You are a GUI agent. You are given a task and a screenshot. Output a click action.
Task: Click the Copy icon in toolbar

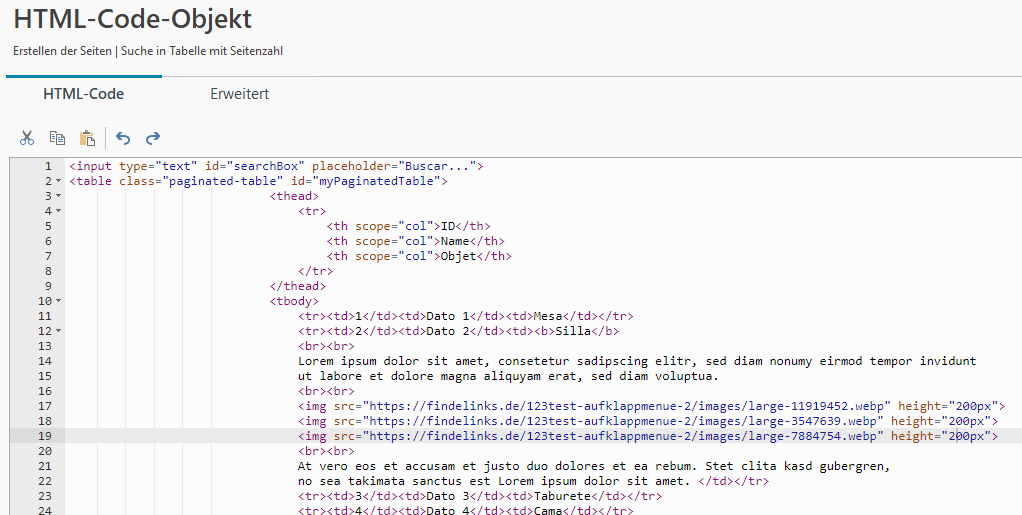57,138
